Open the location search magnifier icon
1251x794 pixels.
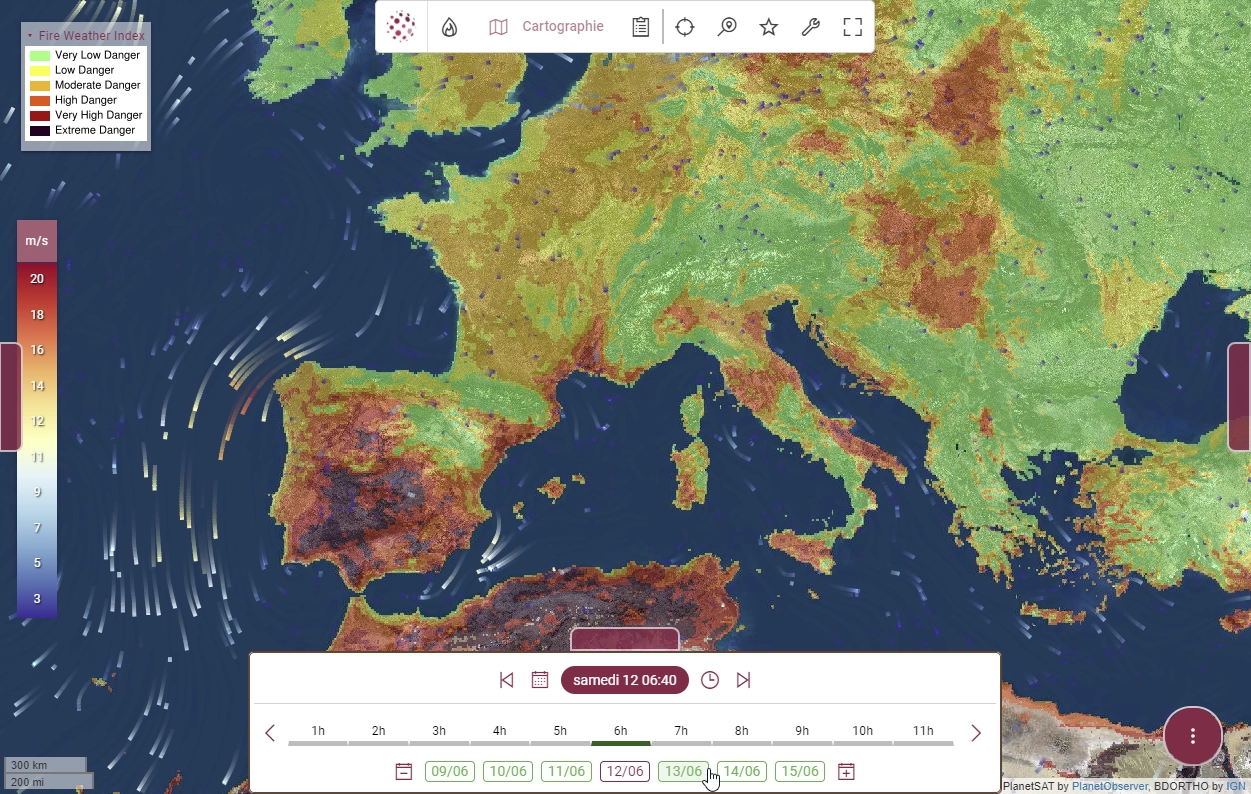click(x=726, y=27)
